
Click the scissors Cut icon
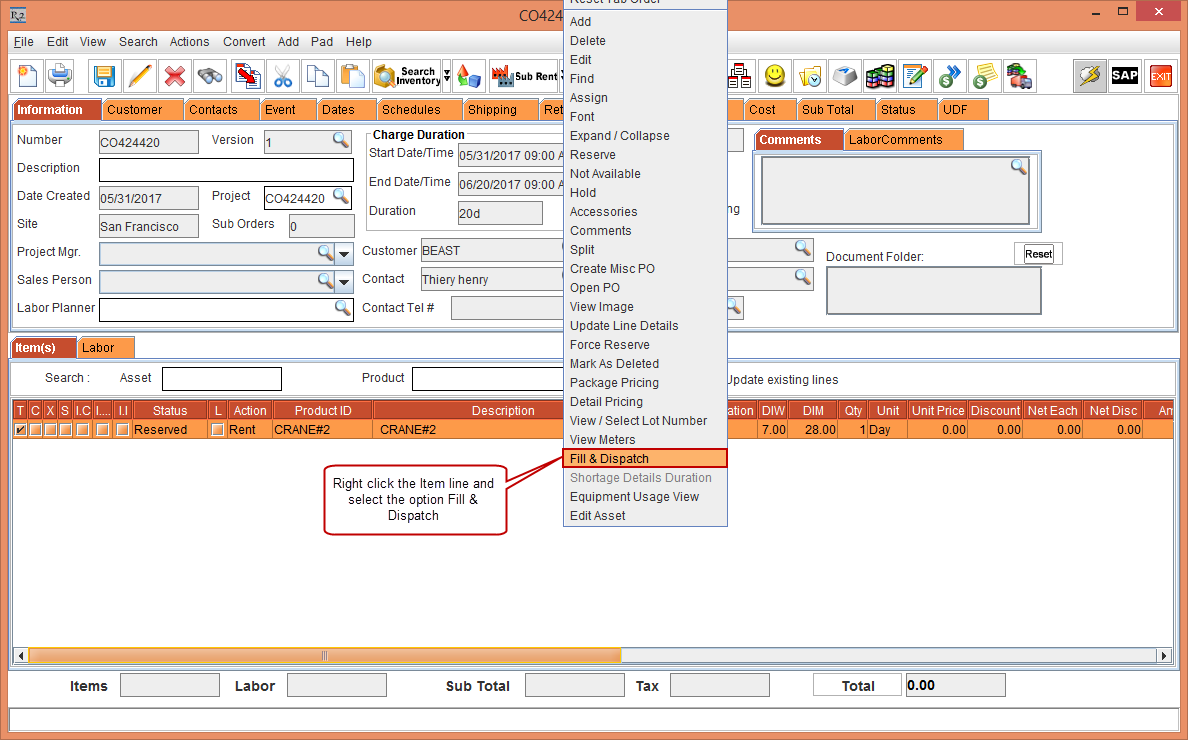283,76
